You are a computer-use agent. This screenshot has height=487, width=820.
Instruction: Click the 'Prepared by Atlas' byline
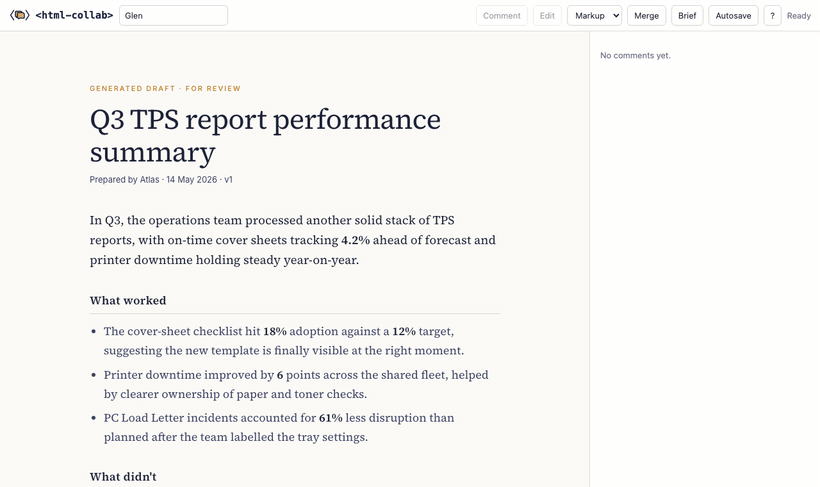click(x=161, y=179)
